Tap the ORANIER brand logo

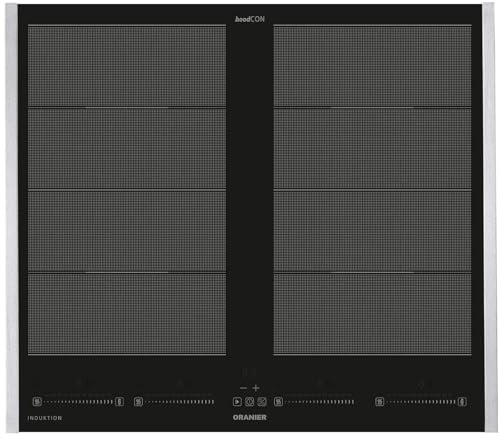[x=250, y=417]
